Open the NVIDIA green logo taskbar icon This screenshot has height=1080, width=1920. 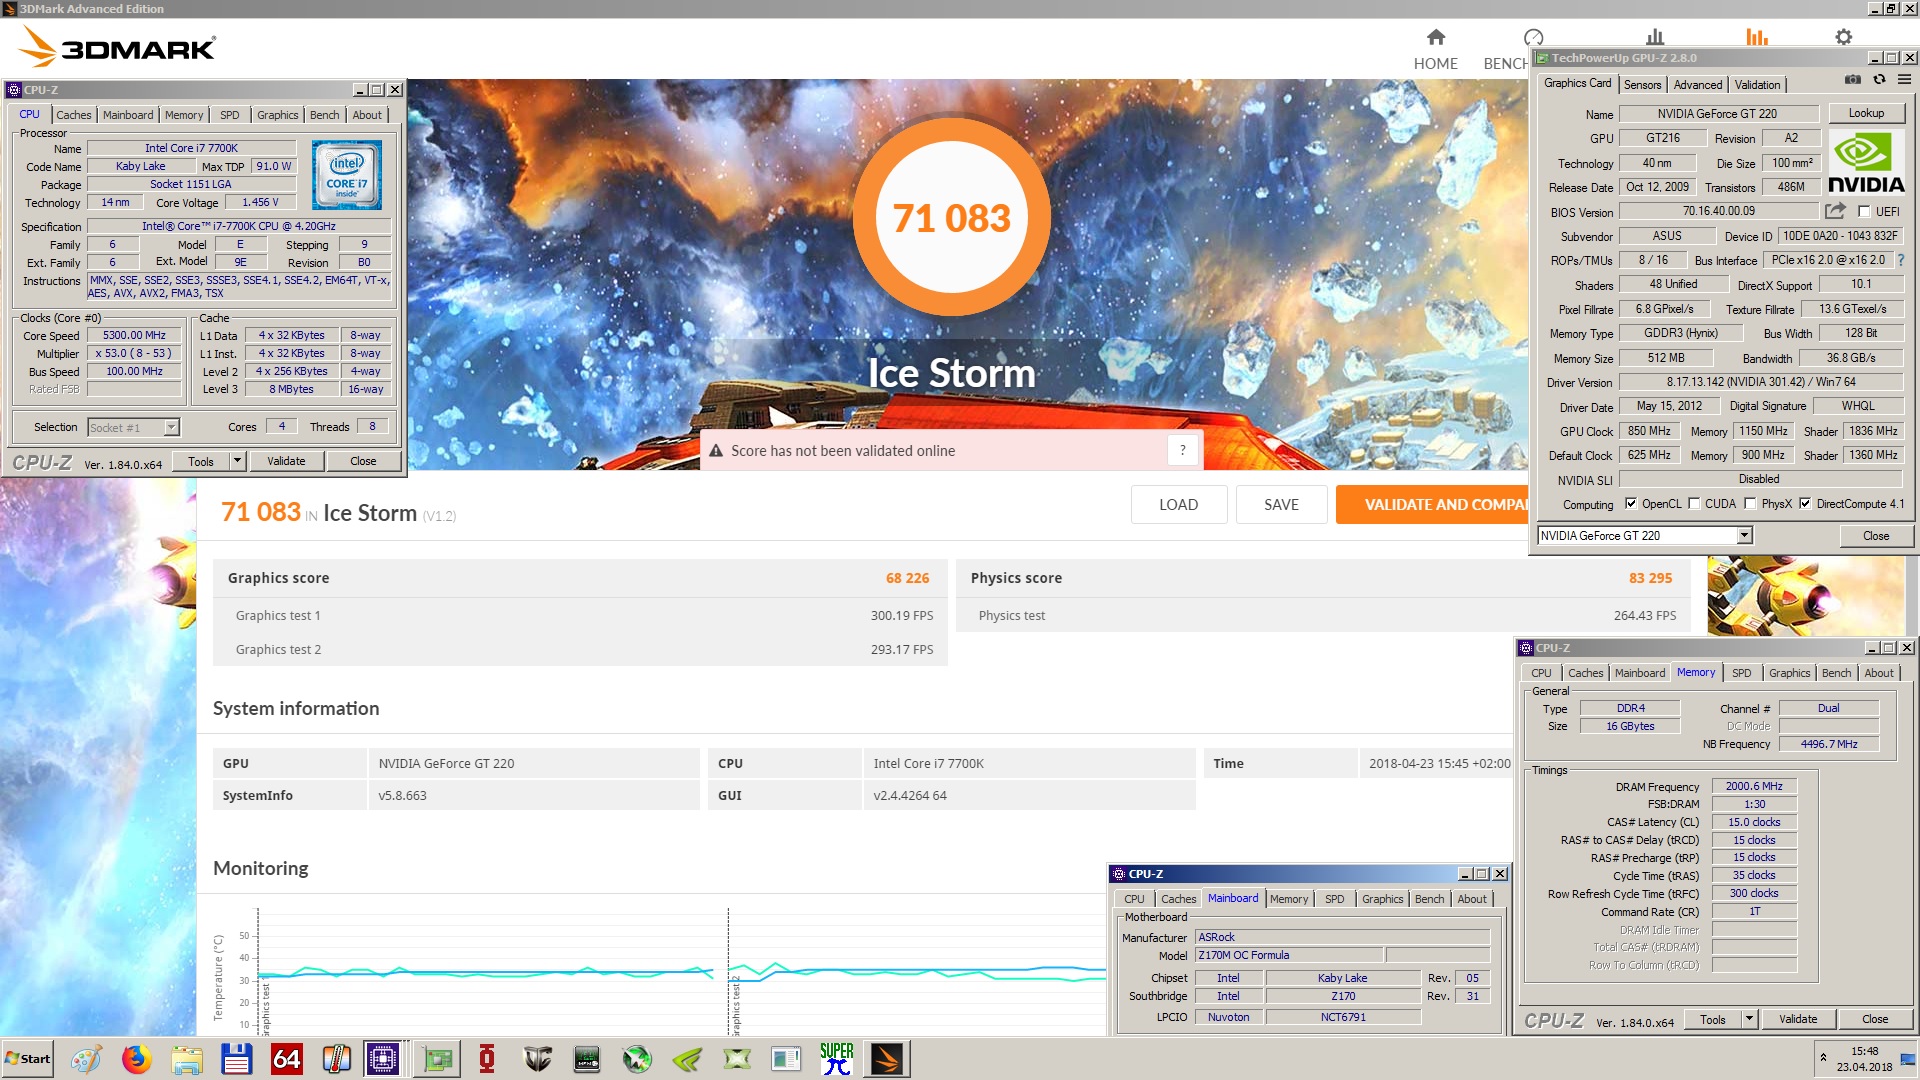[x=687, y=1059]
